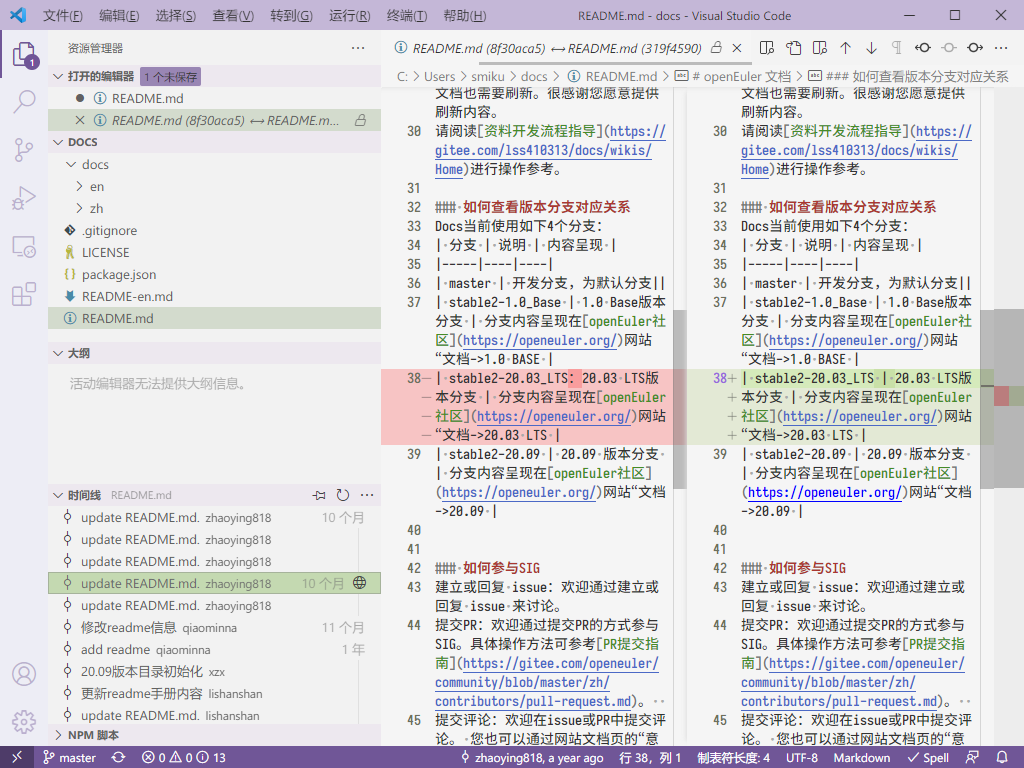Click the Markdown language mode
The width and height of the screenshot is (1024, 768).
point(861,758)
